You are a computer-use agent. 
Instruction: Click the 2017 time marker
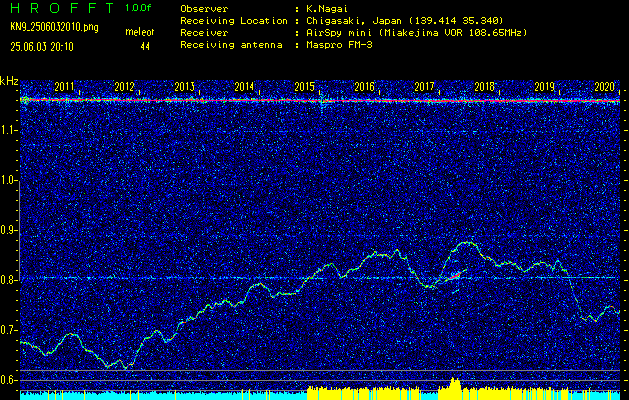(424, 87)
